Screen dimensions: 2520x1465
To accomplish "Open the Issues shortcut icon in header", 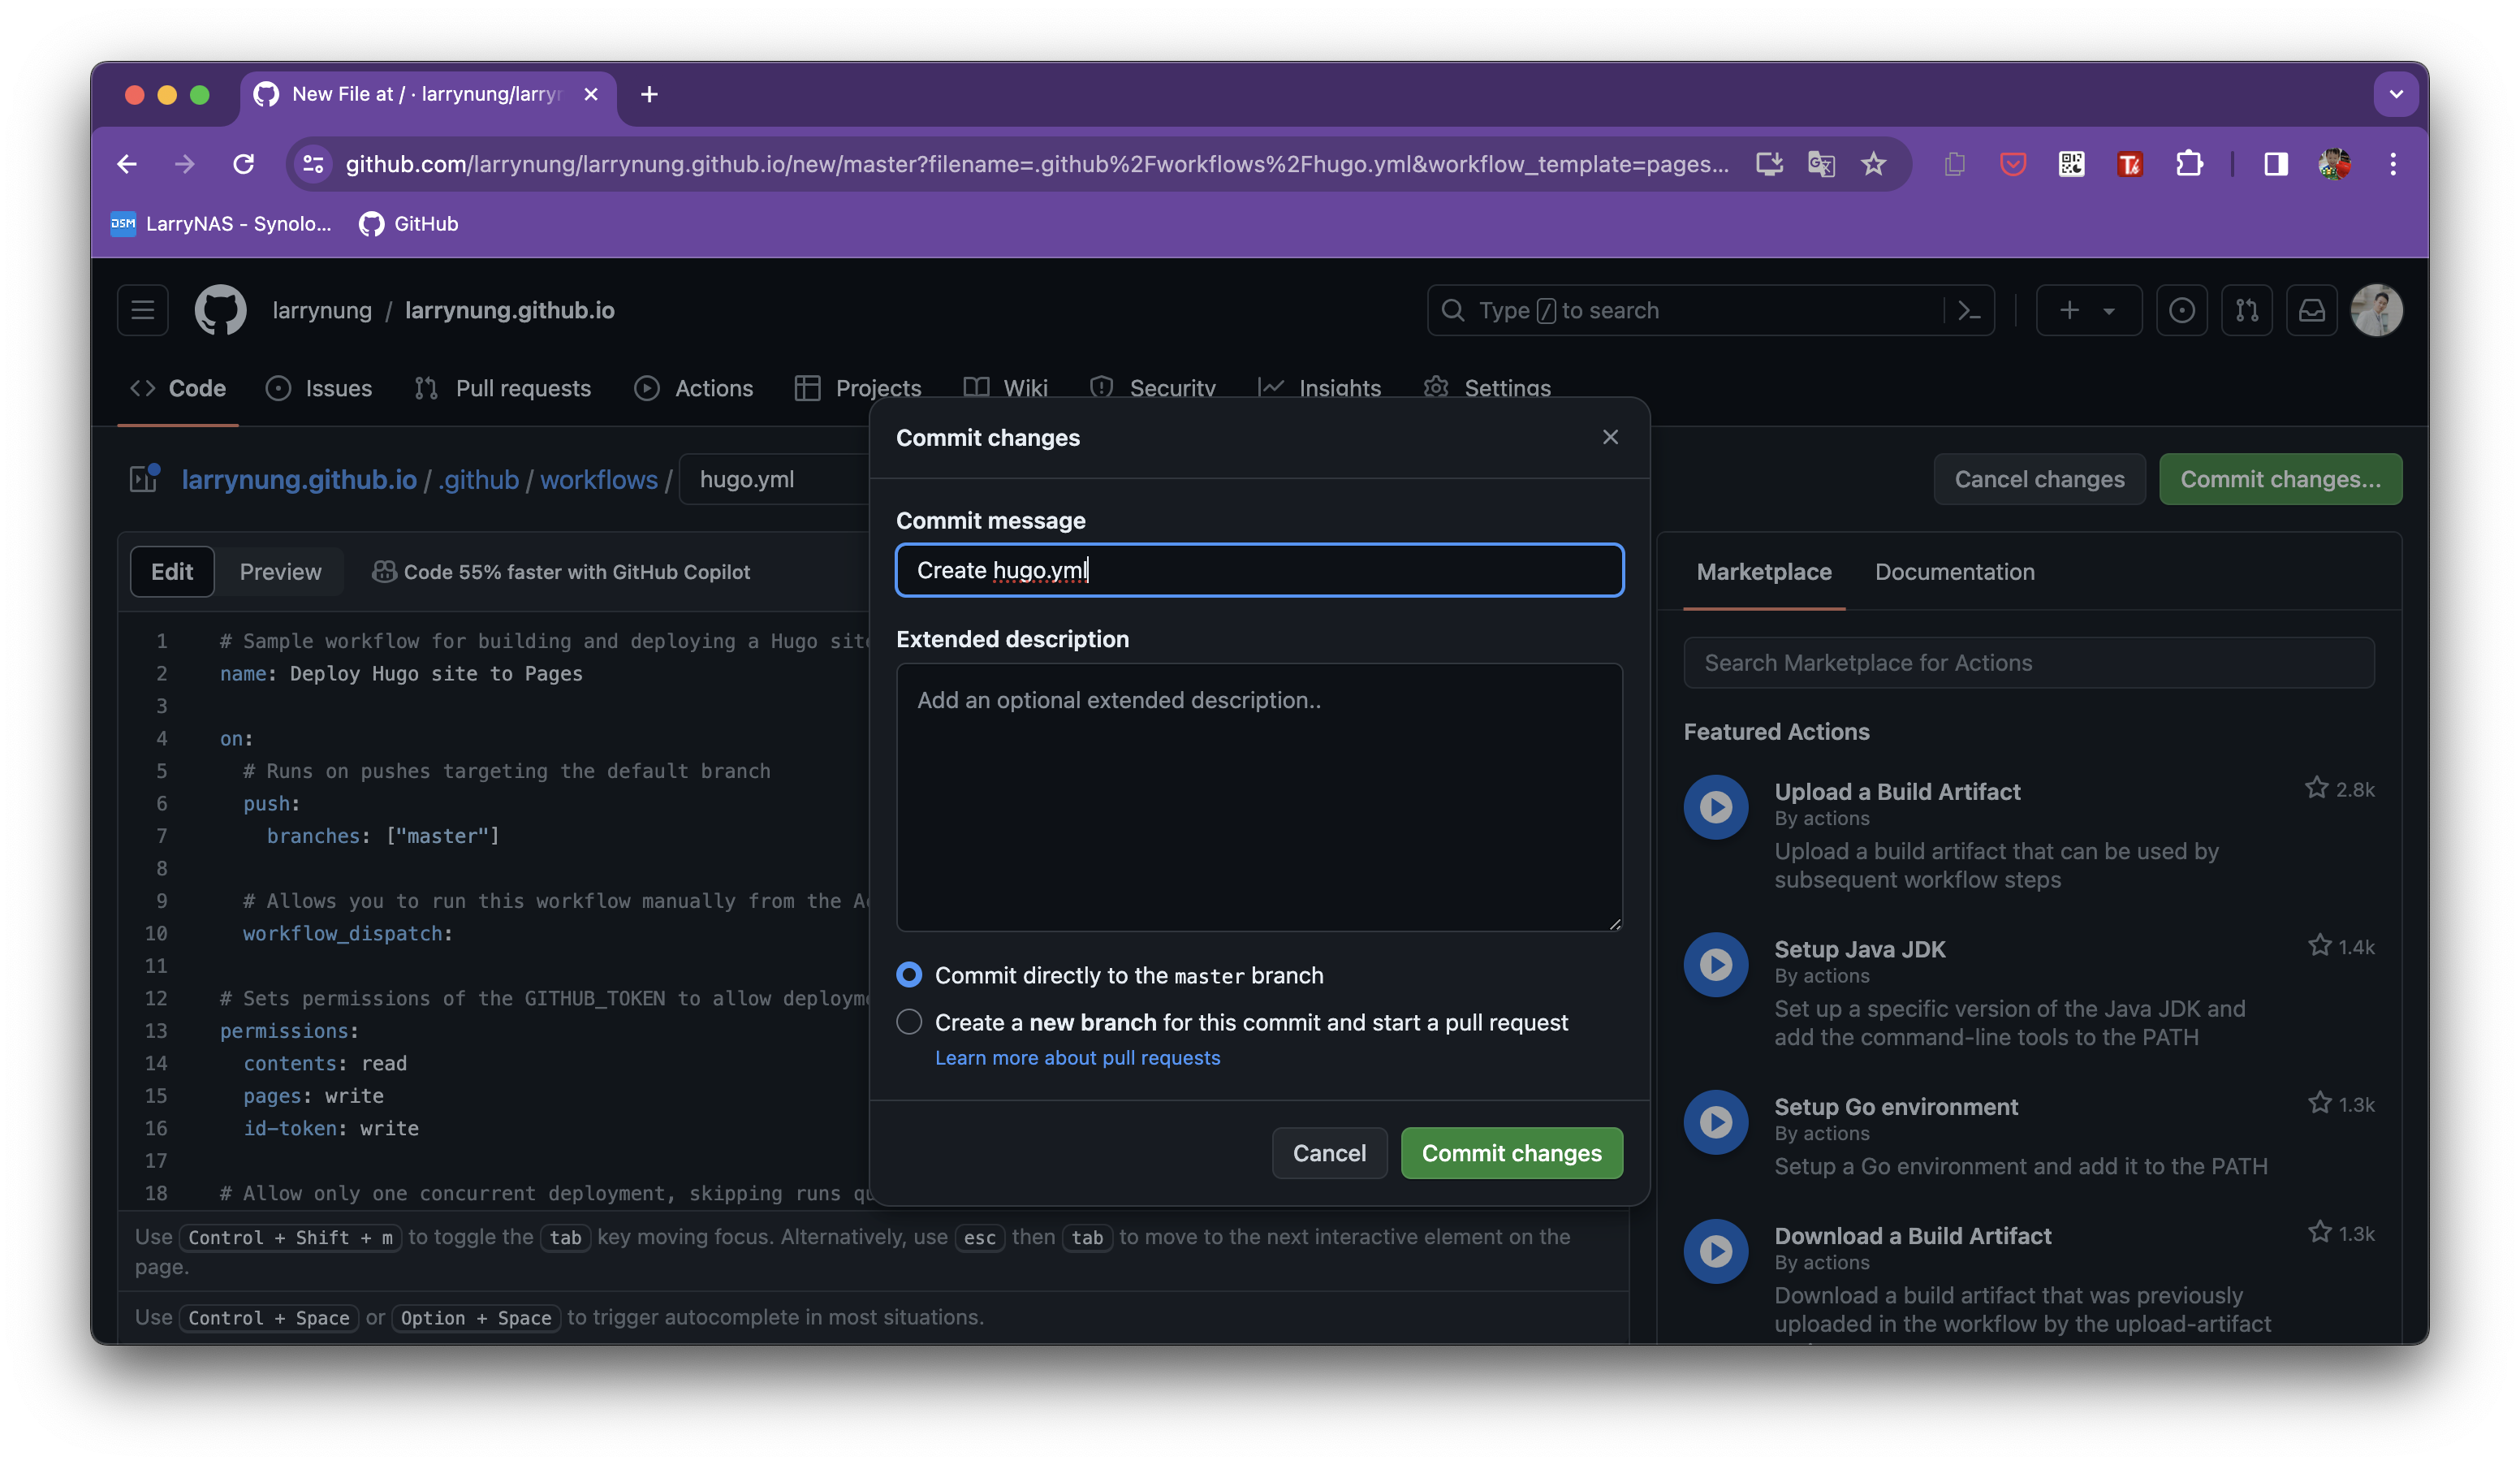I will pos(2181,310).
